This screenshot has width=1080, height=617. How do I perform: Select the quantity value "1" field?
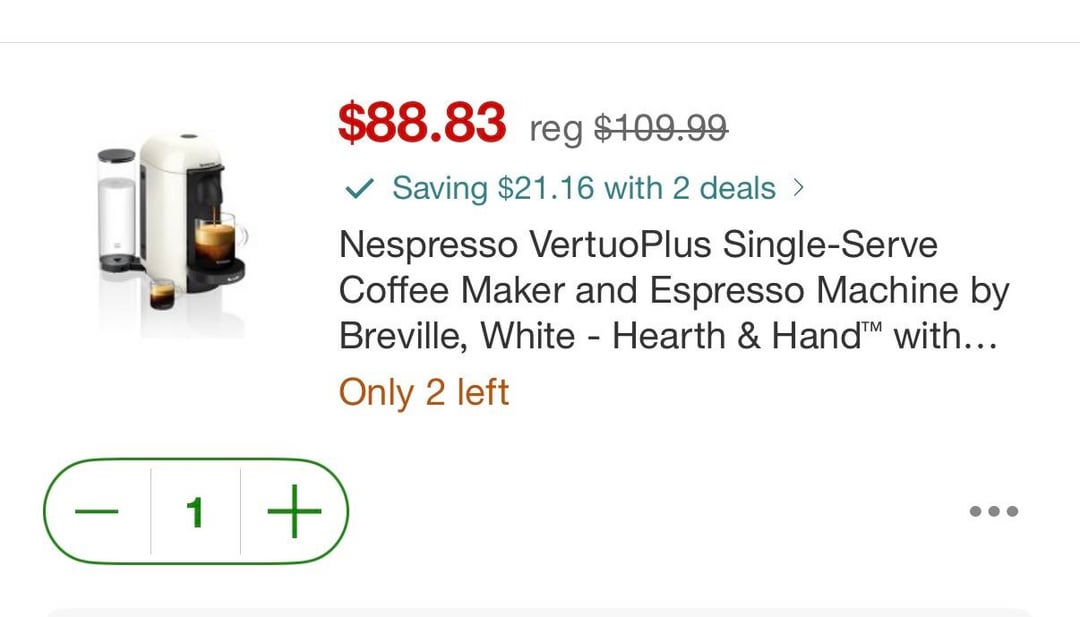coord(195,512)
